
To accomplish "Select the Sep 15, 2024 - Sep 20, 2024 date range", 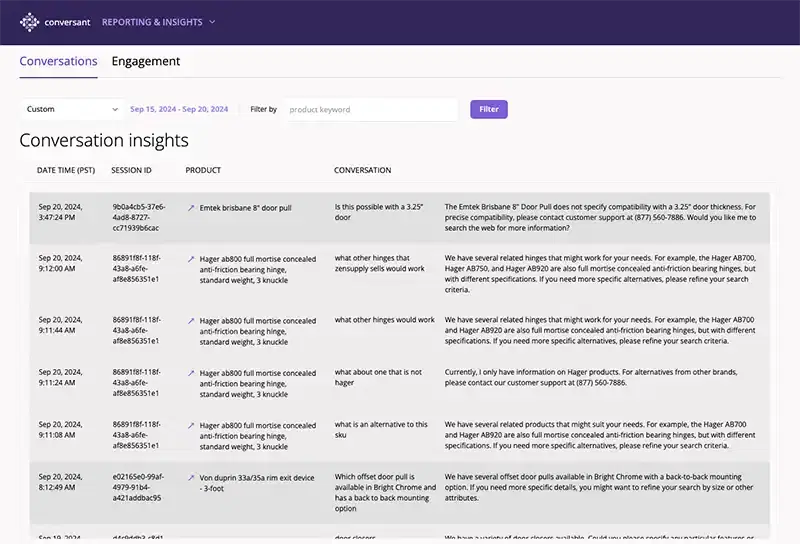I will (x=179, y=109).
